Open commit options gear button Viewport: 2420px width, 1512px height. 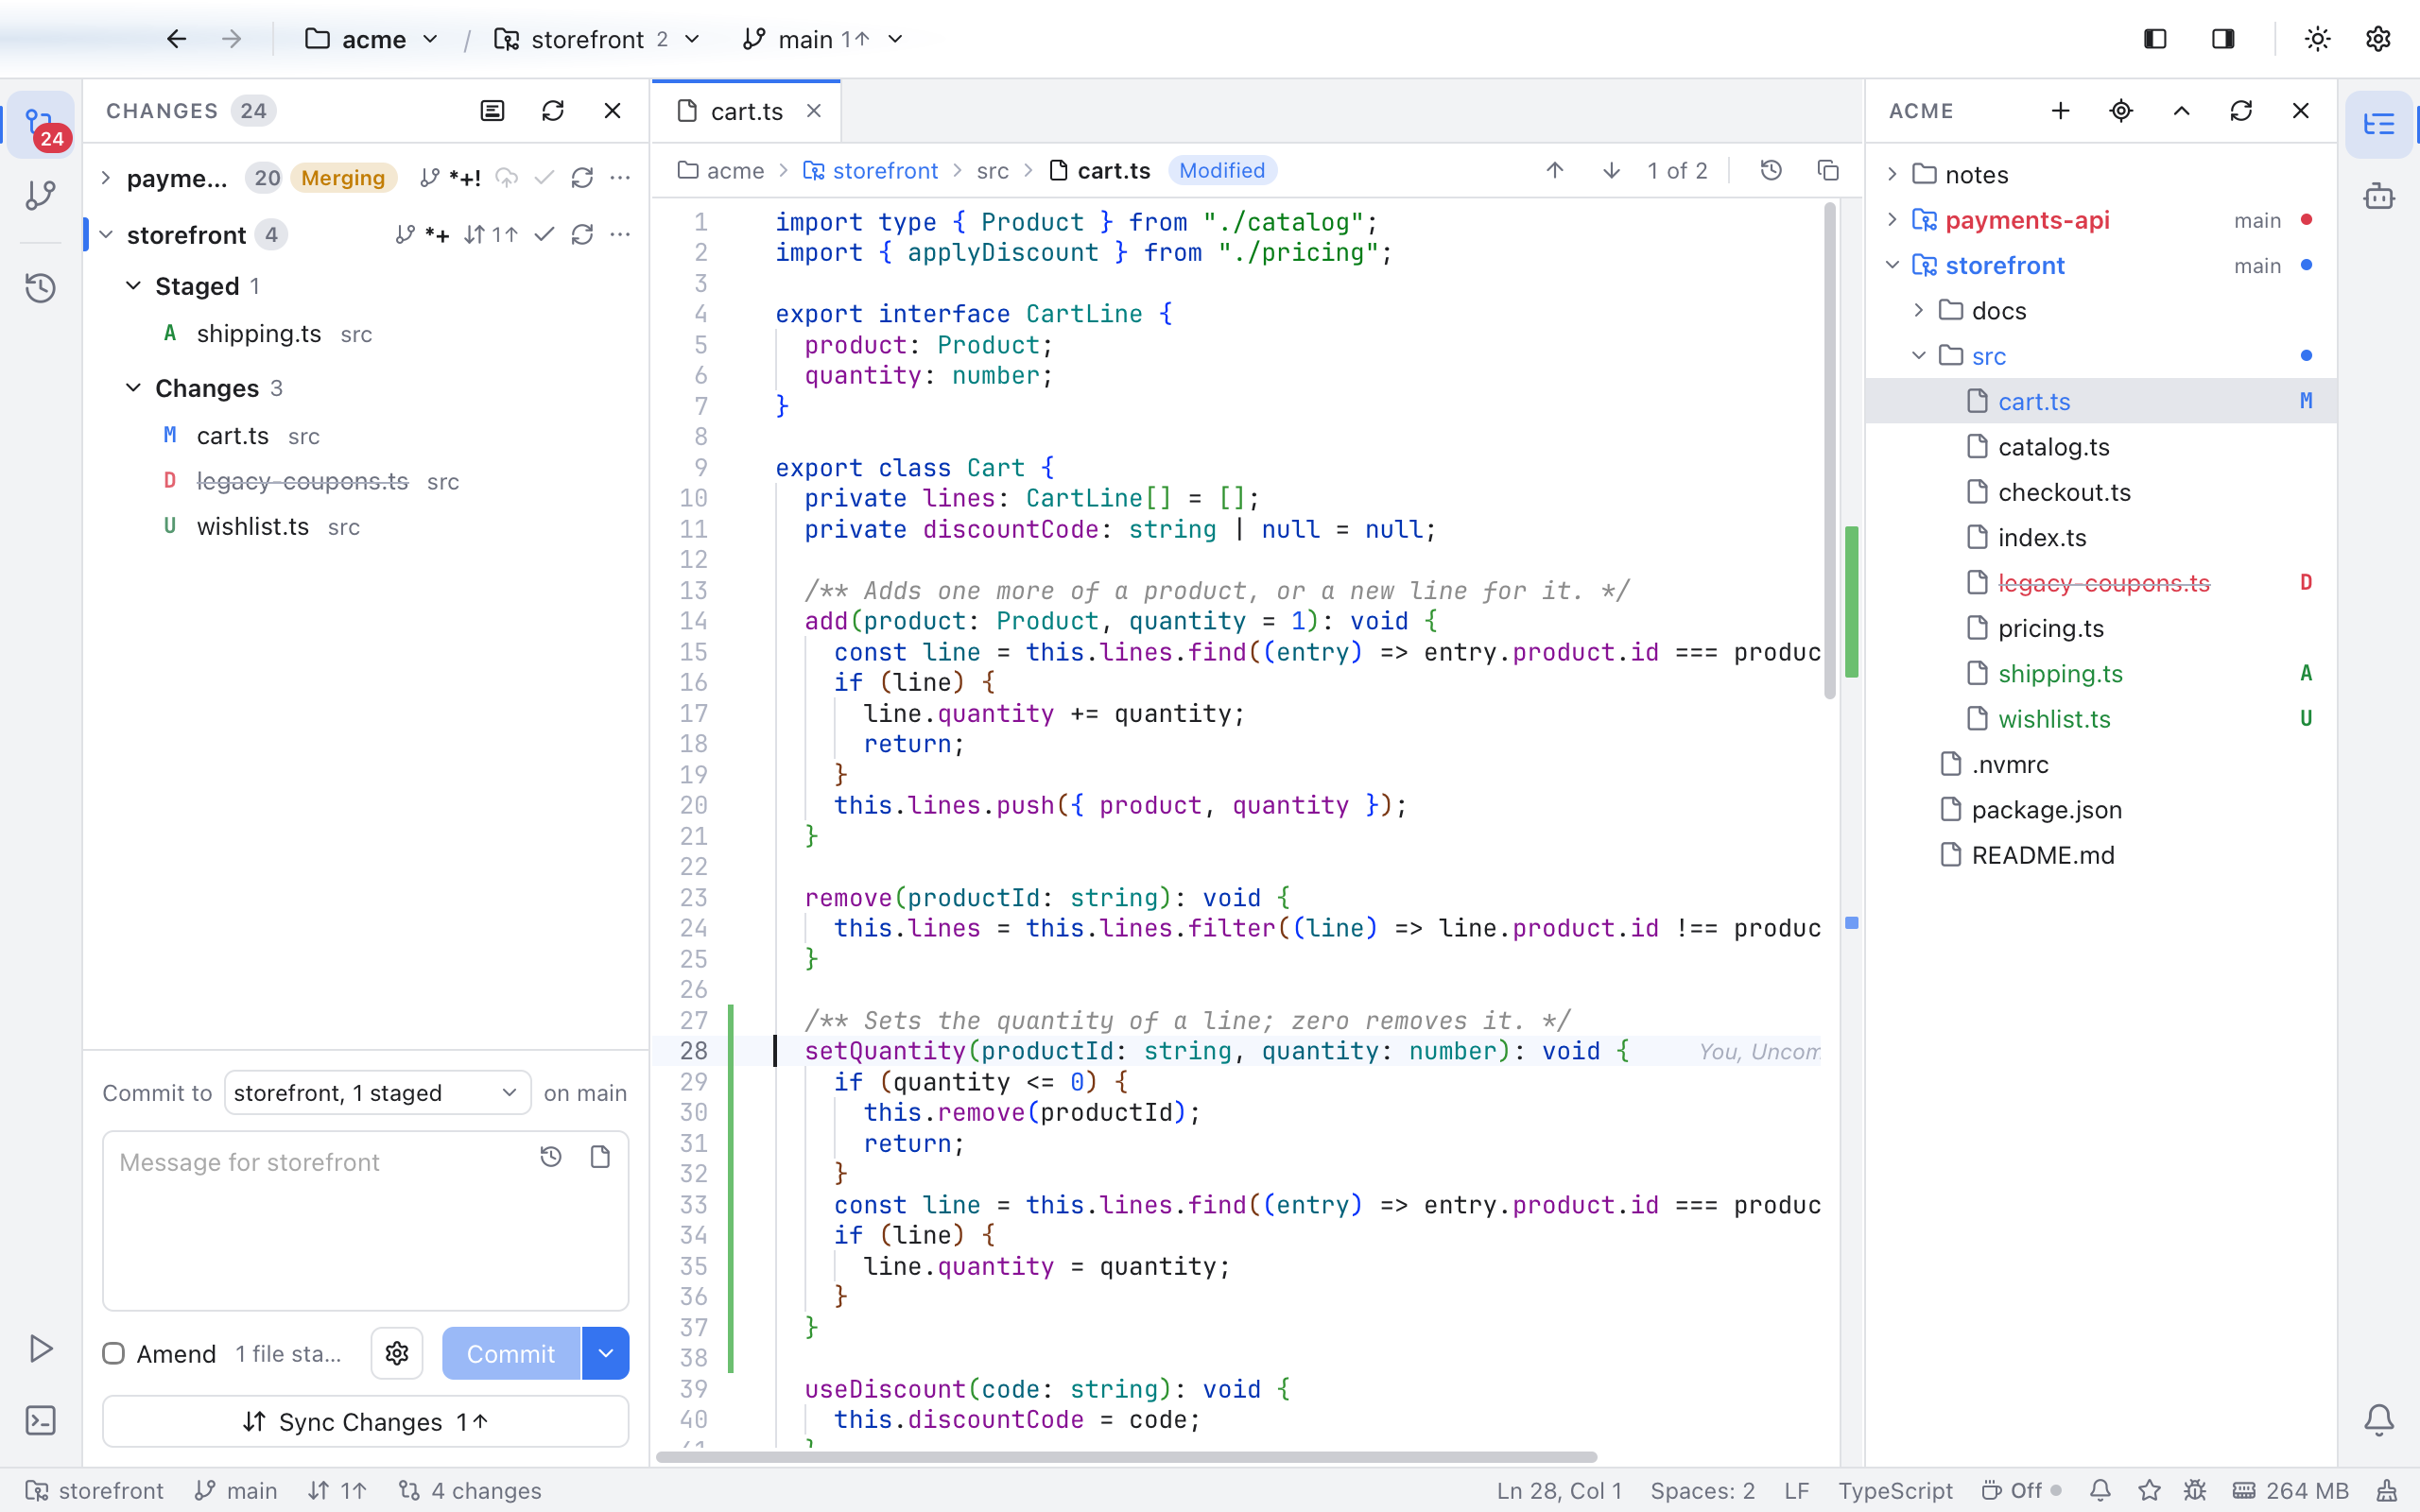point(397,1353)
